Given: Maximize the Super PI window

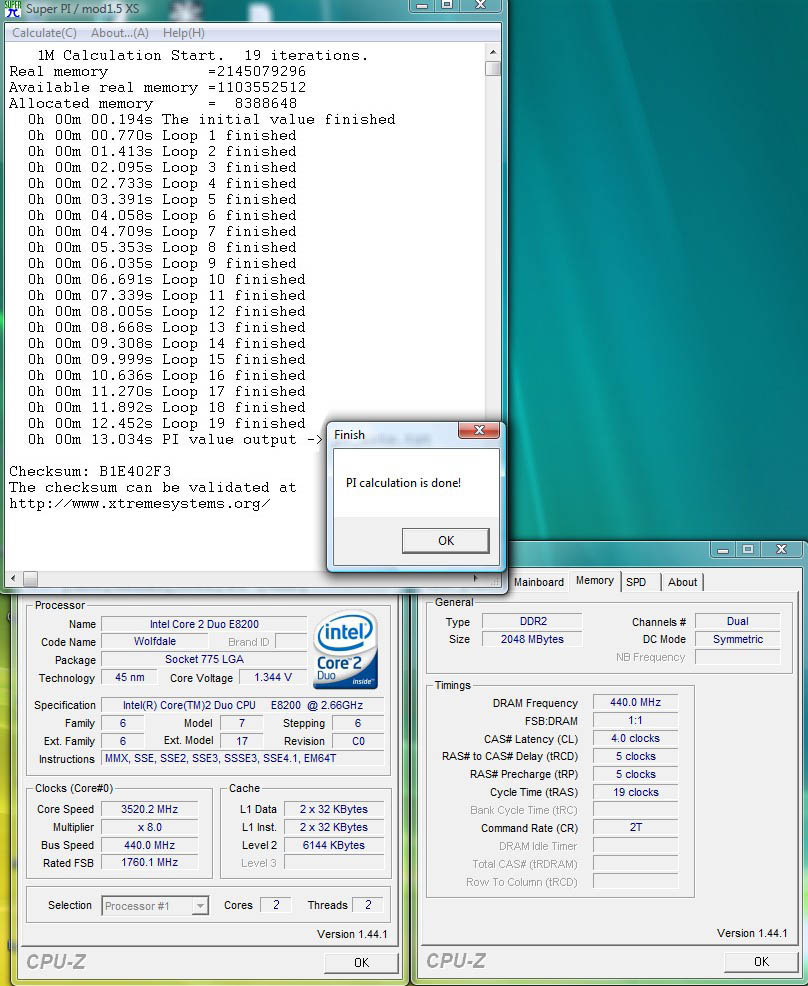Looking at the screenshot, I should coord(447,5).
